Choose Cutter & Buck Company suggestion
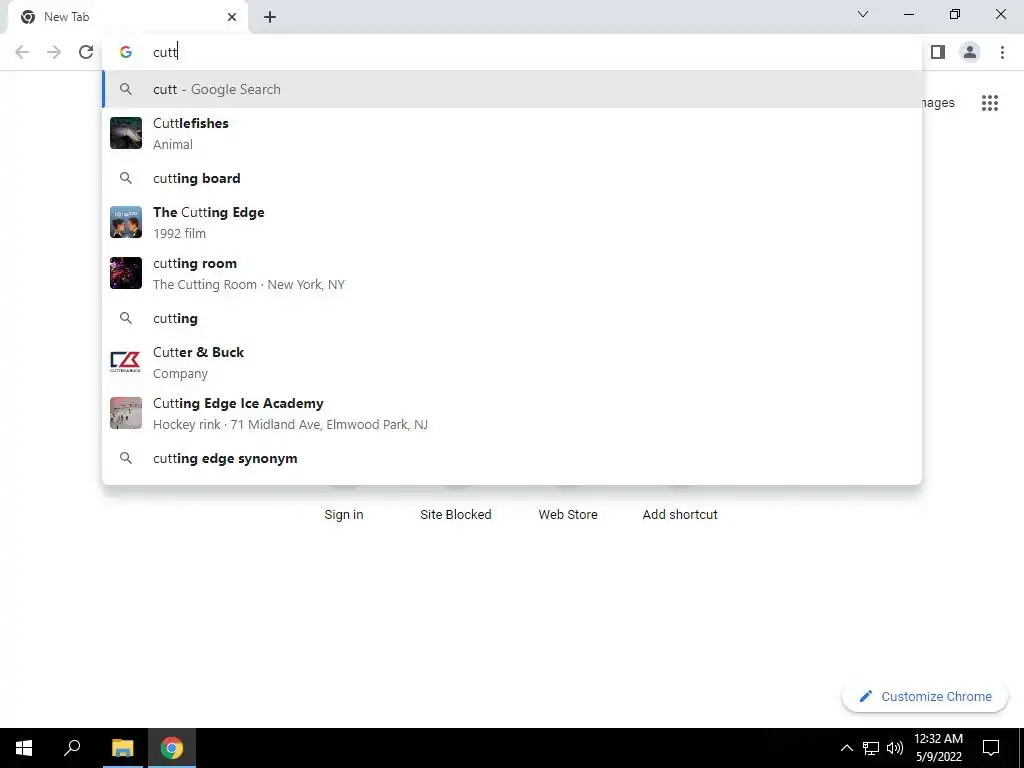Image resolution: width=1024 pixels, height=768 pixels. coord(513,362)
